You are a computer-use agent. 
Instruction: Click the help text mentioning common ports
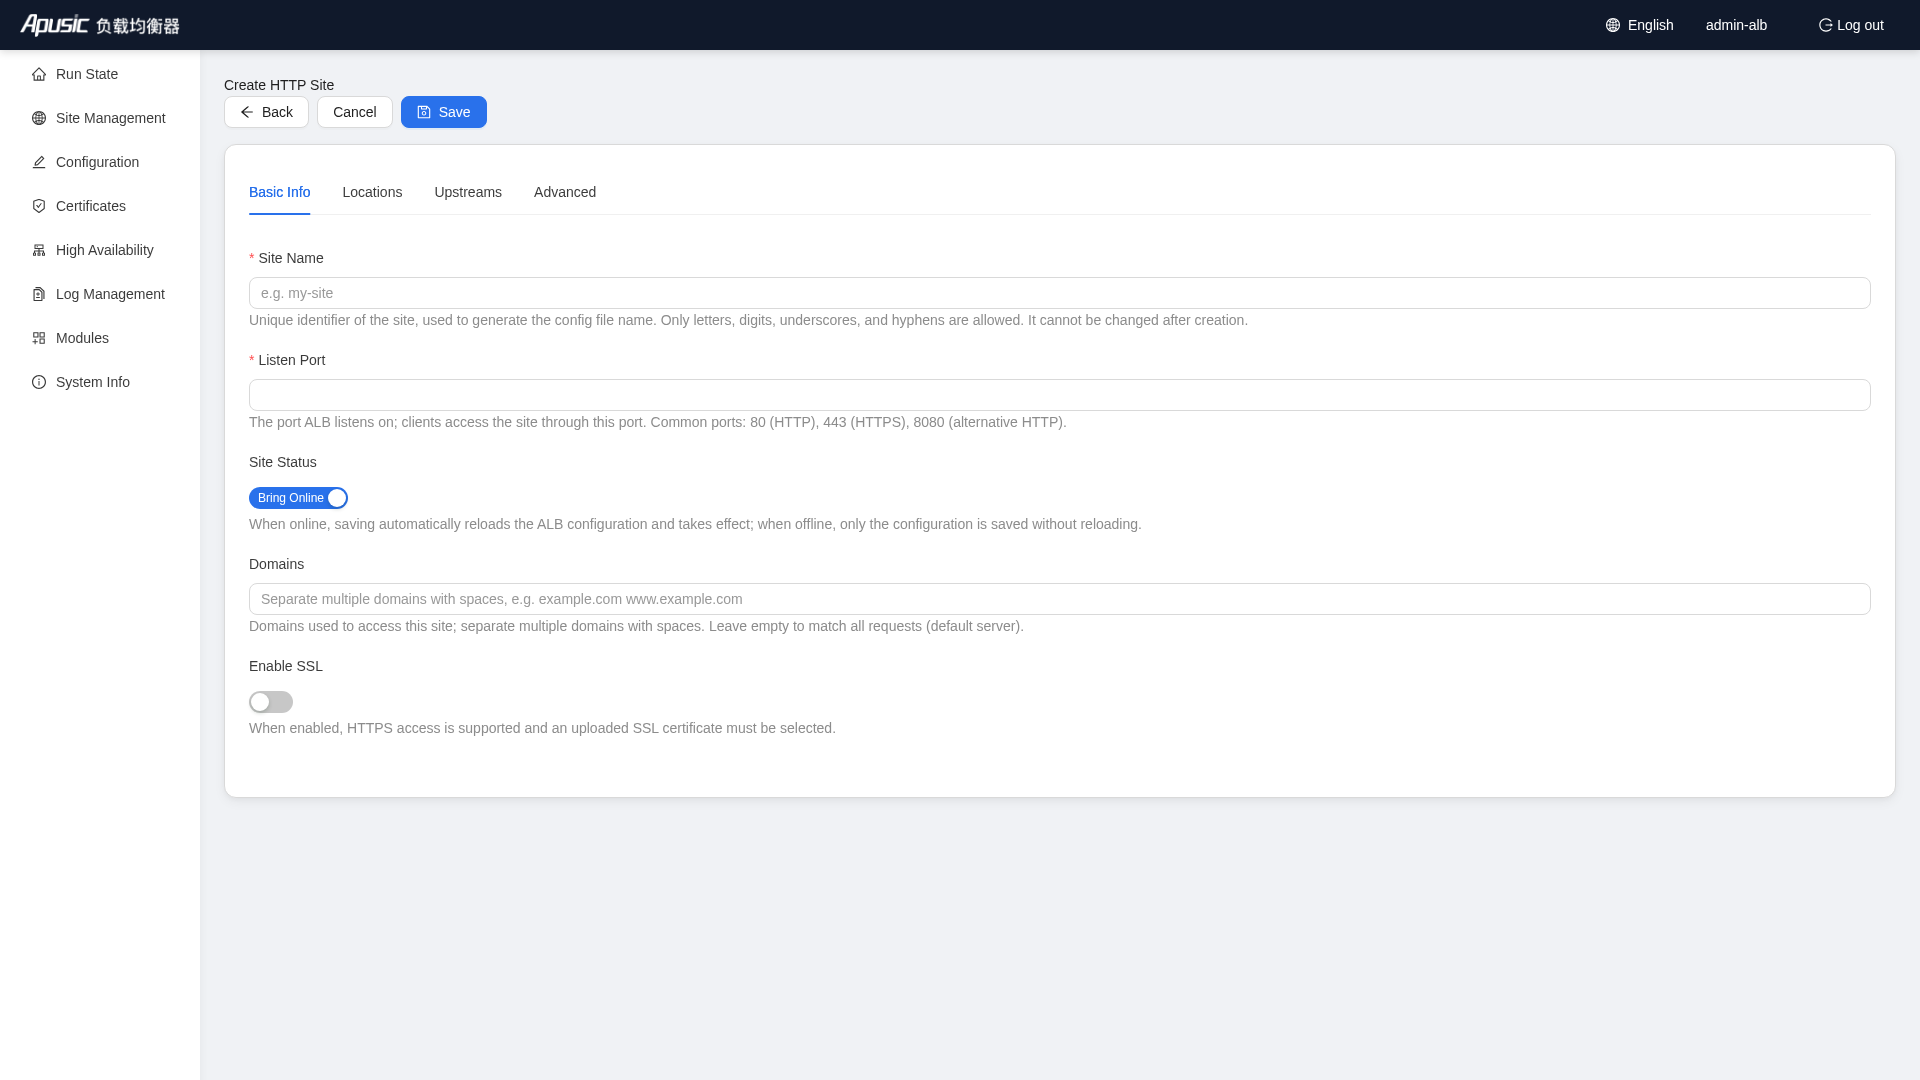coord(658,422)
